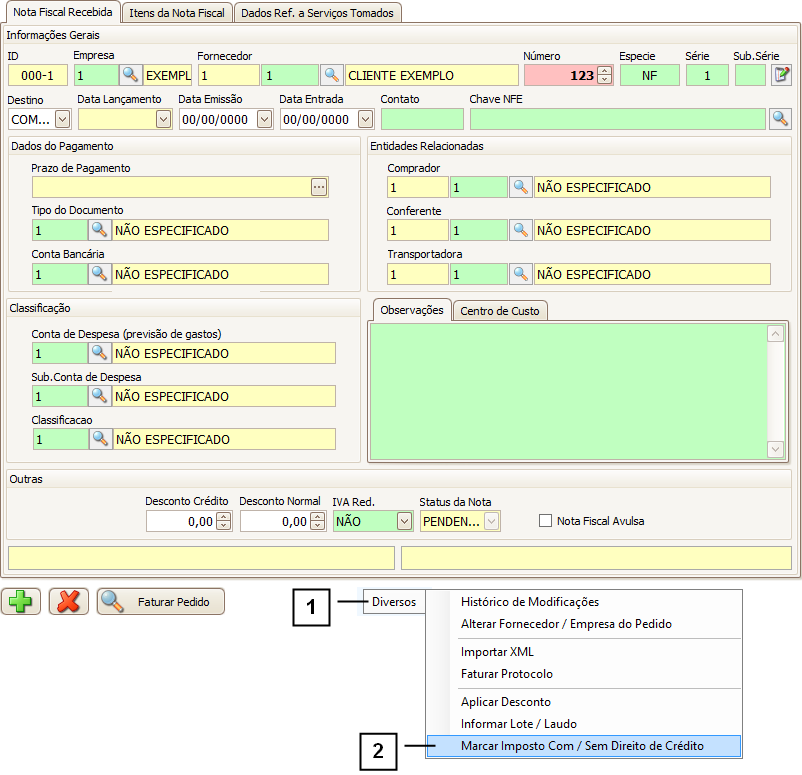
Task: Click the Faturar Pedido button
Action: pos(161,601)
